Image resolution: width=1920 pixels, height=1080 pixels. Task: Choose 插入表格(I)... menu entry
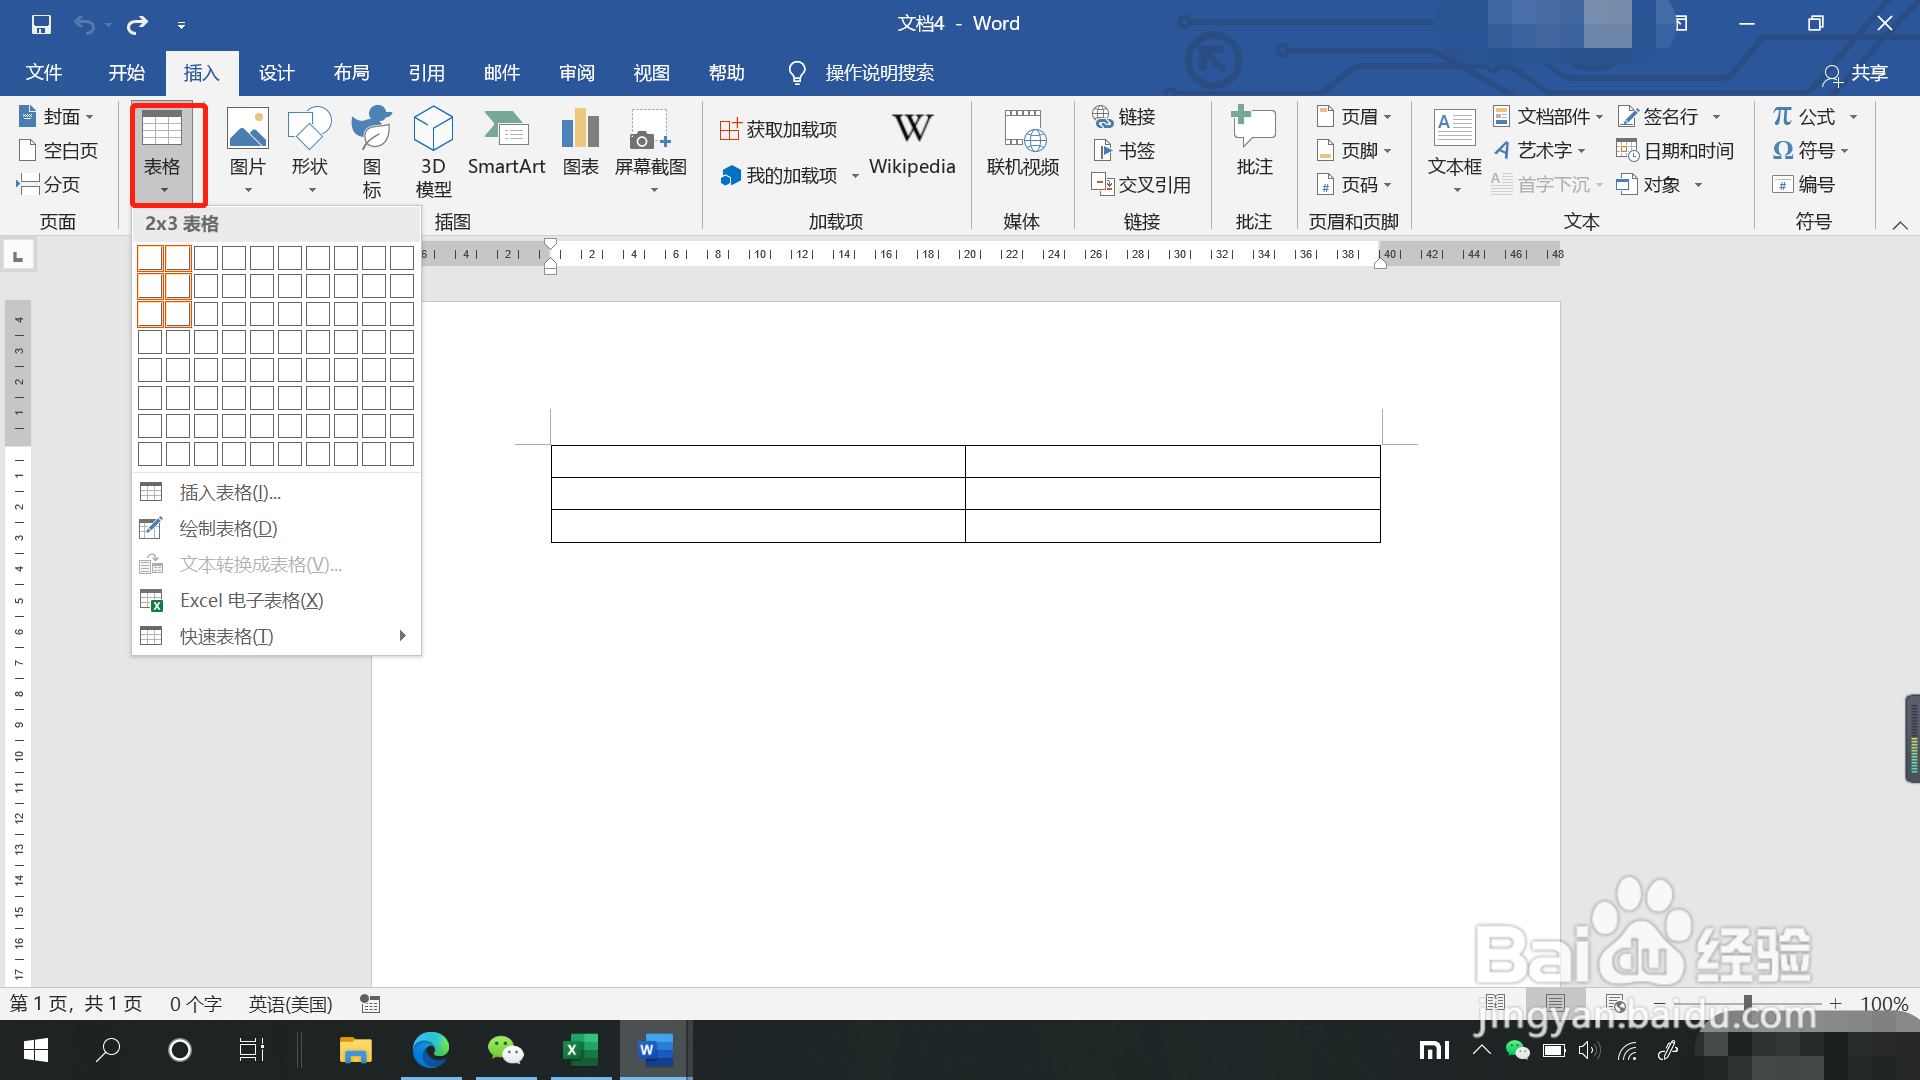point(276,493)
